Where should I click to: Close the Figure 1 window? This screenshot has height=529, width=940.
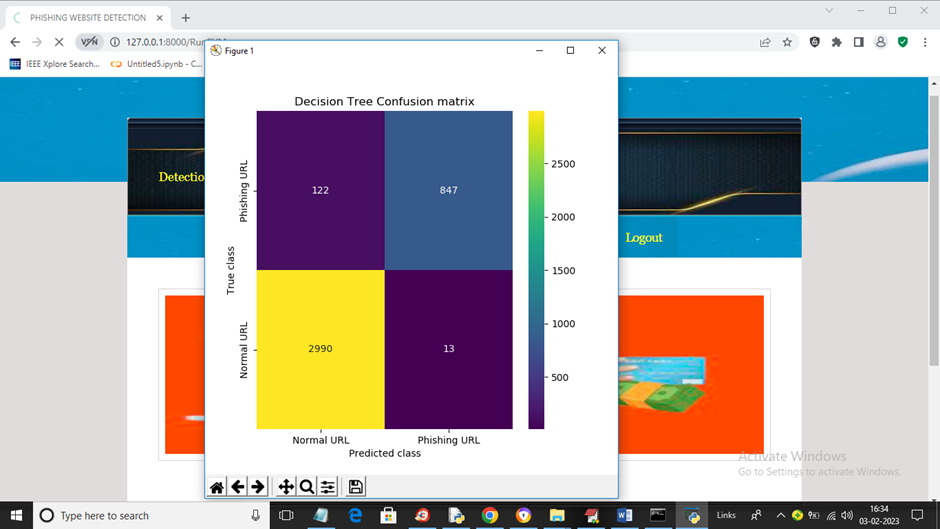point(602,50)
